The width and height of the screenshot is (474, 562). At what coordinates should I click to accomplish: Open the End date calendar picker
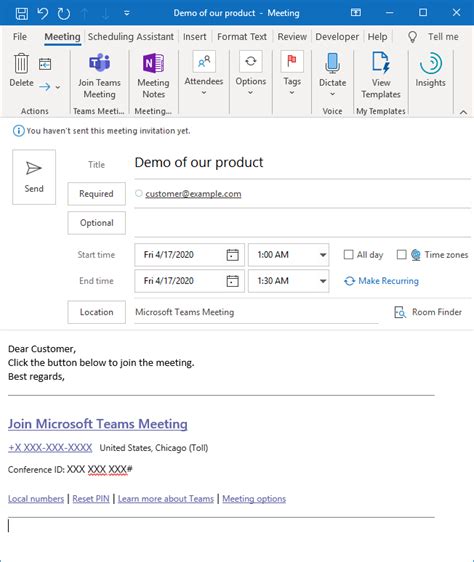[233, 281]
